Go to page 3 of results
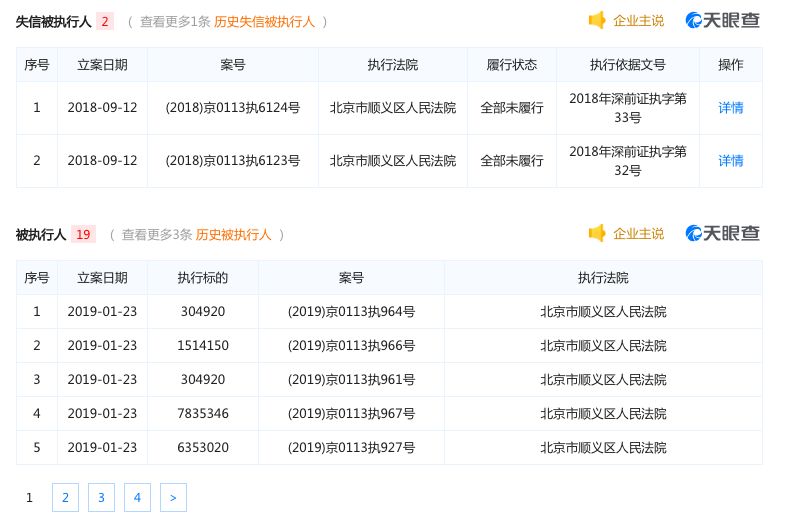 point(101,497)
